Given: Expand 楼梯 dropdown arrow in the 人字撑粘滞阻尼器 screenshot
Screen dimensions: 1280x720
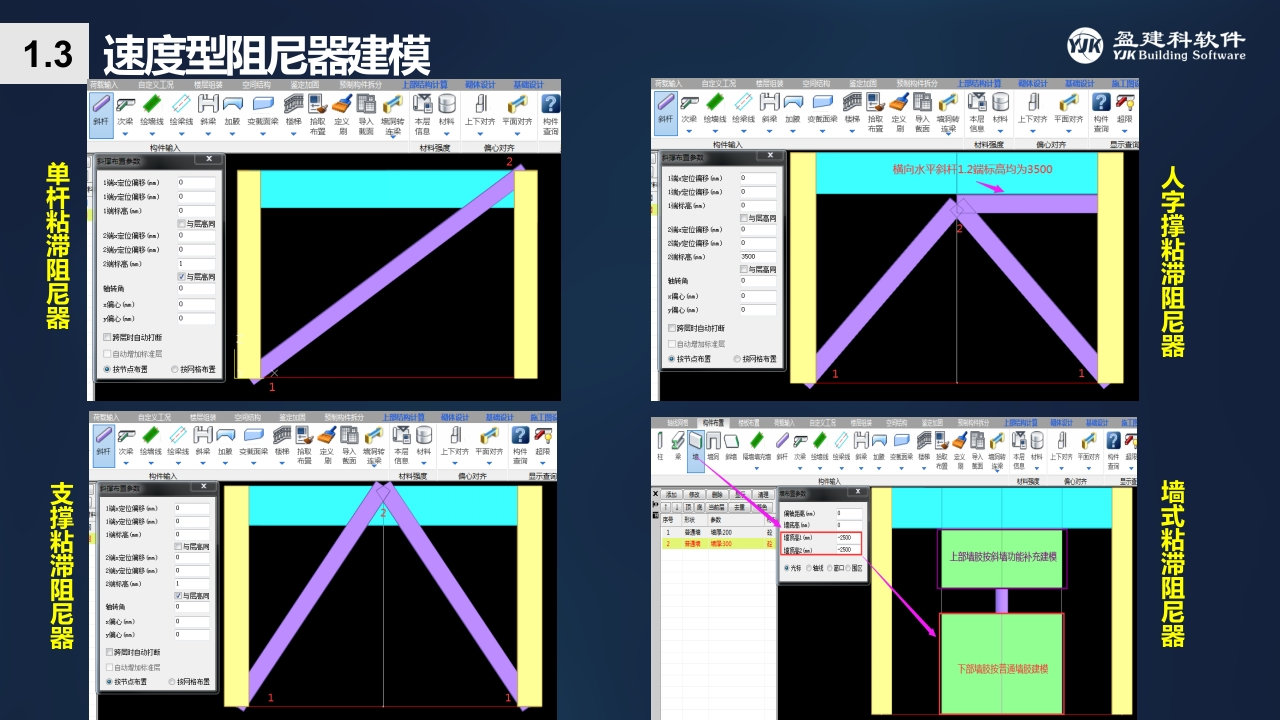Looking at the screenshot, I should (x=852, y=132).
